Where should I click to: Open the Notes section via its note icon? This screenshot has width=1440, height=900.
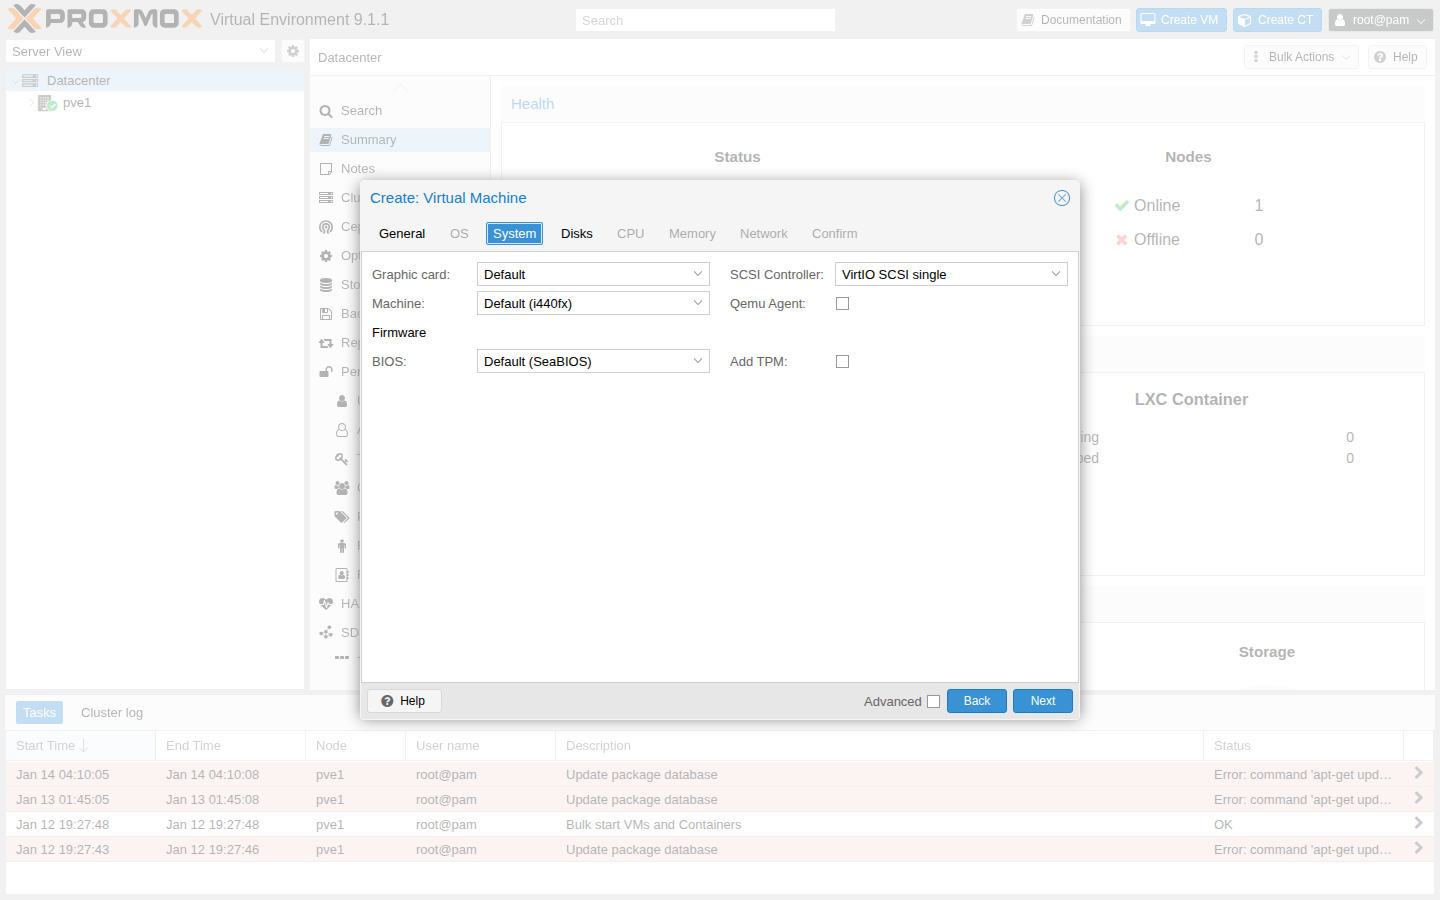click(326, 168)
